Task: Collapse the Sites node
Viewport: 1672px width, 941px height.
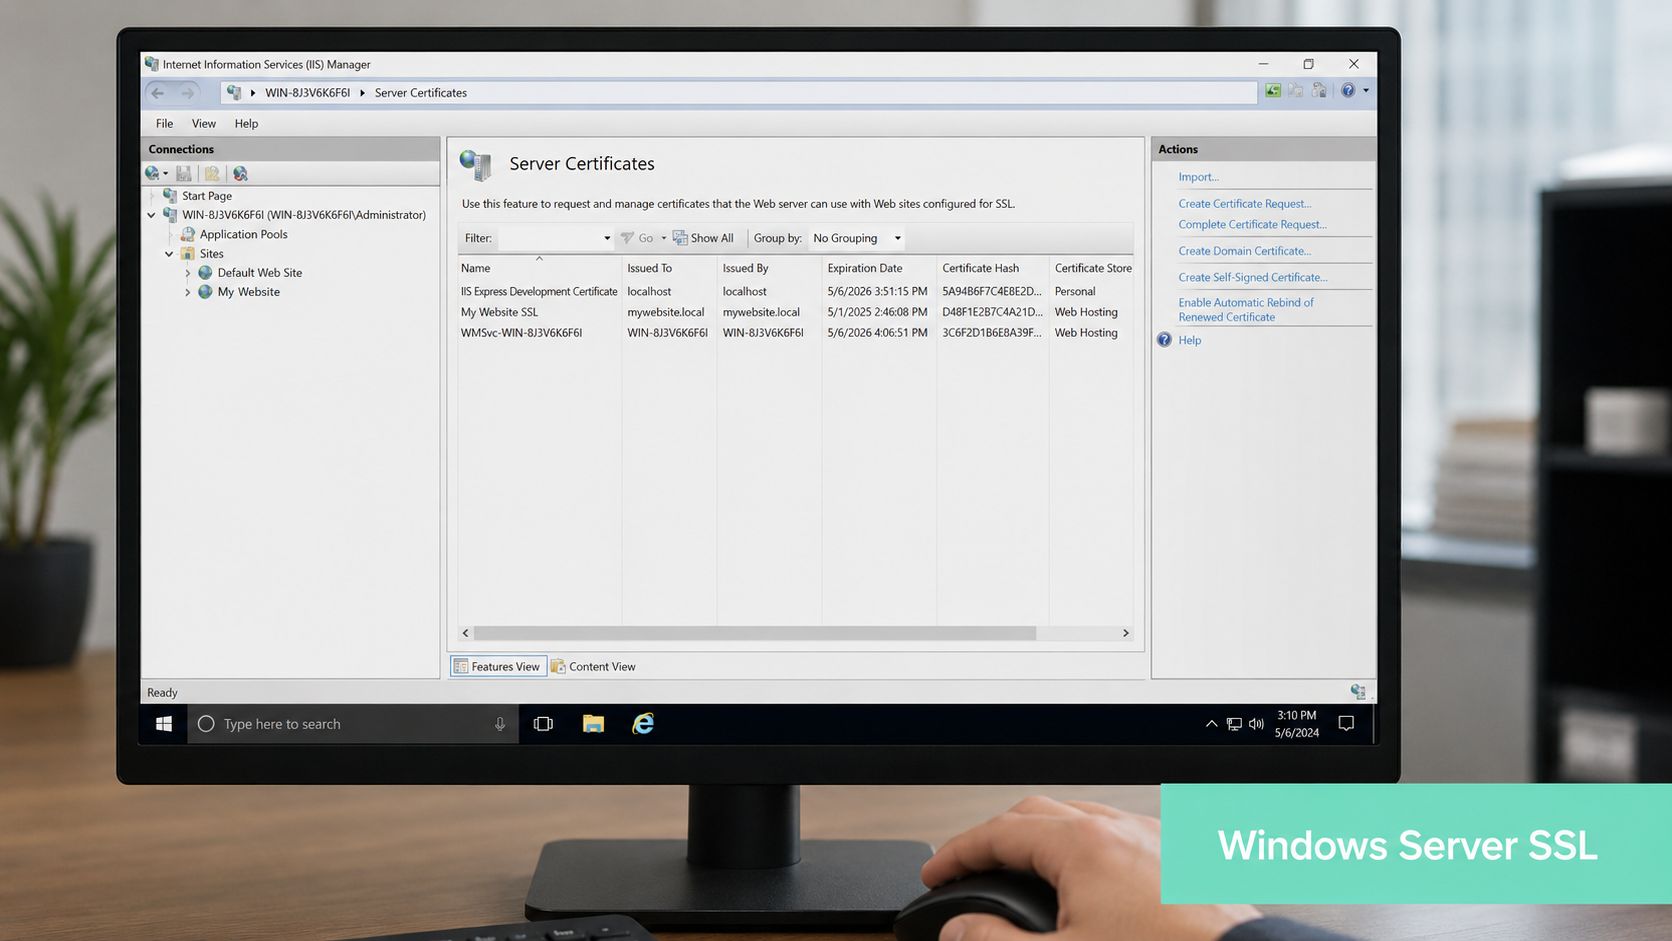Action: click(x=169, y=254)
